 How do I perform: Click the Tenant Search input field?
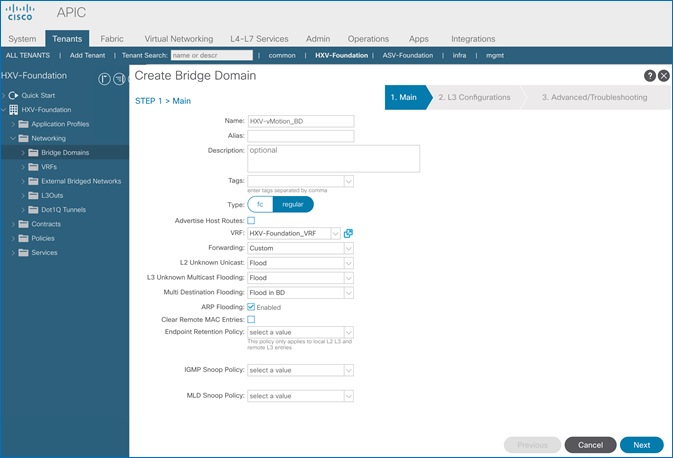[212, 55]
